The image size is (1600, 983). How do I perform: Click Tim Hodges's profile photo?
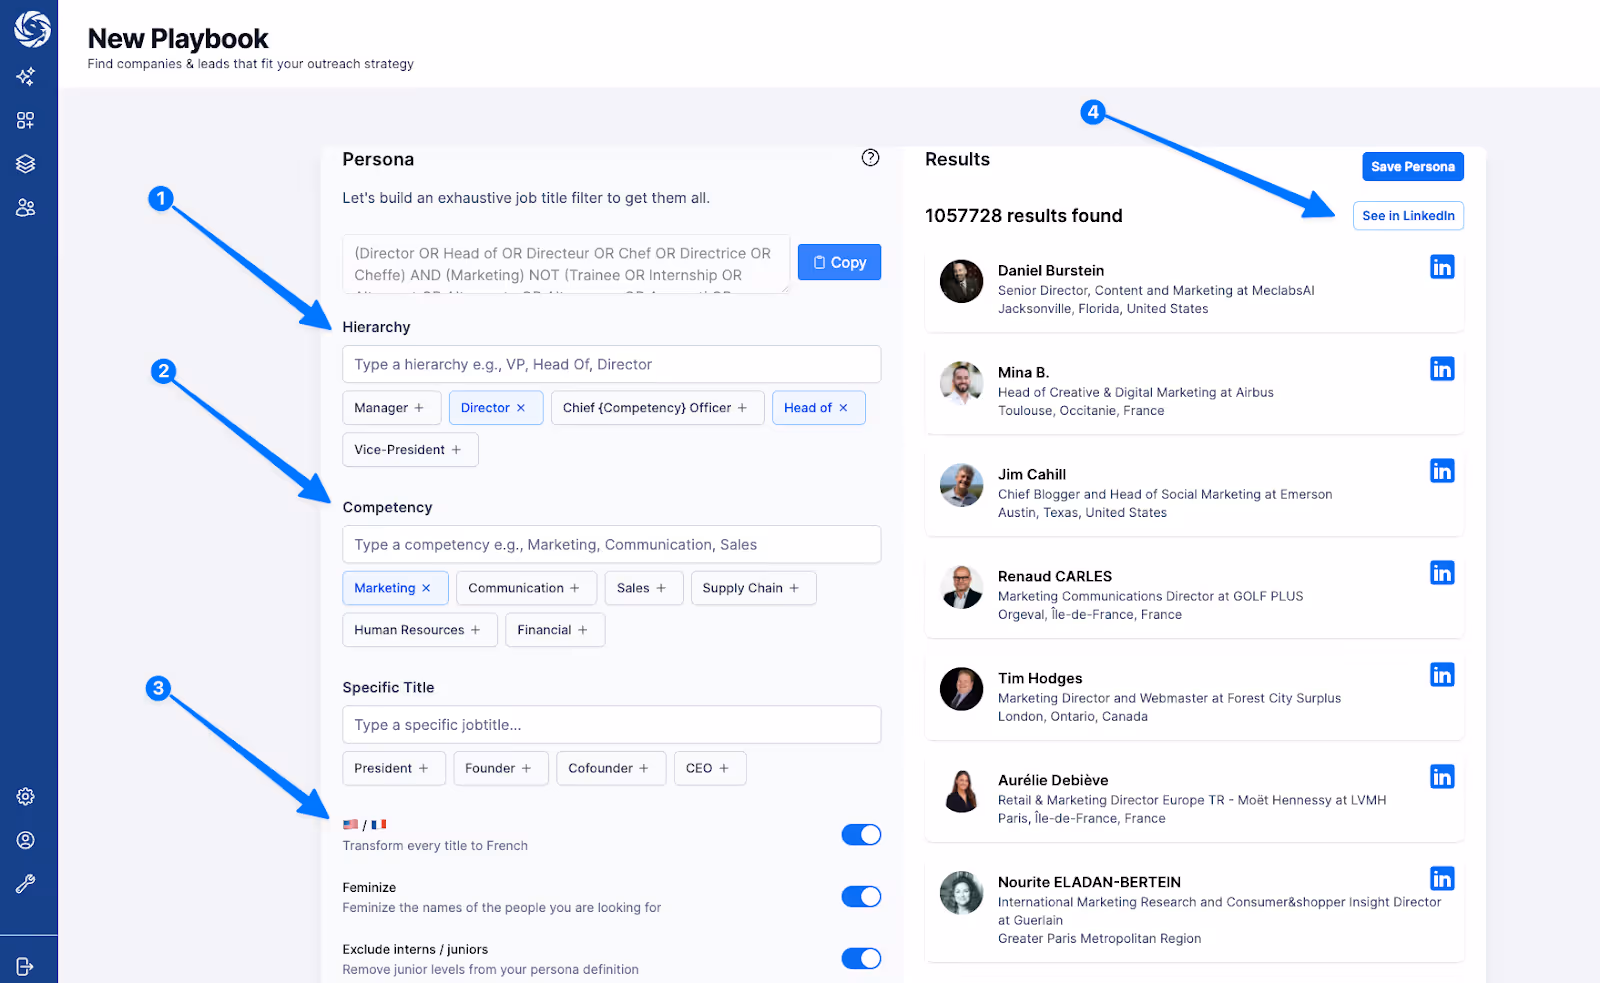(961, 689)
